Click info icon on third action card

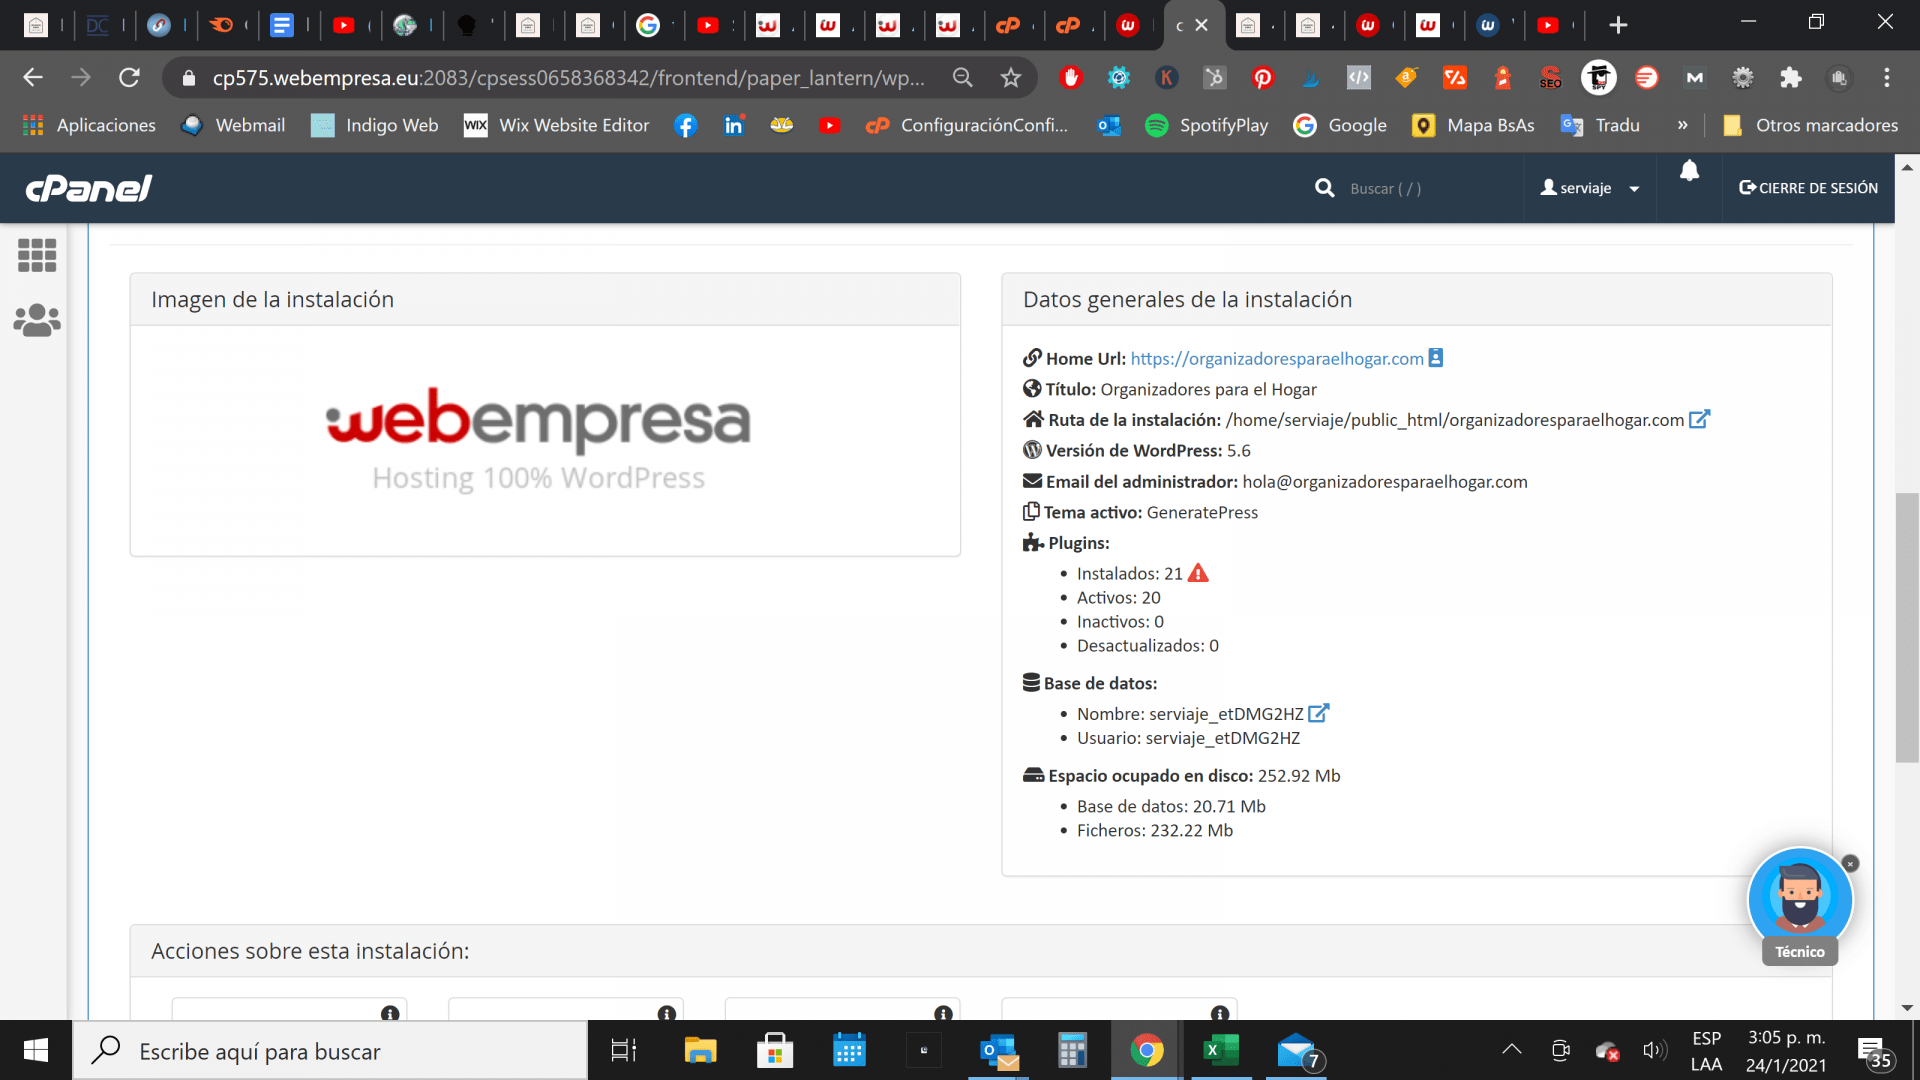(943, 1013)
